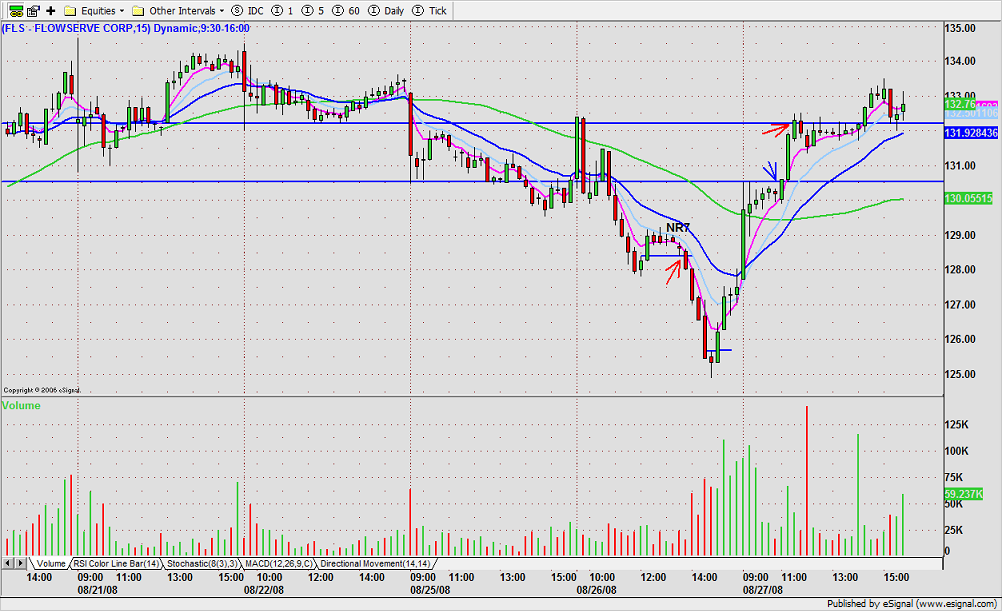Click the 59.237K volume marker
This screenshot has width=1002, height=611.
(x=963, y=494)
